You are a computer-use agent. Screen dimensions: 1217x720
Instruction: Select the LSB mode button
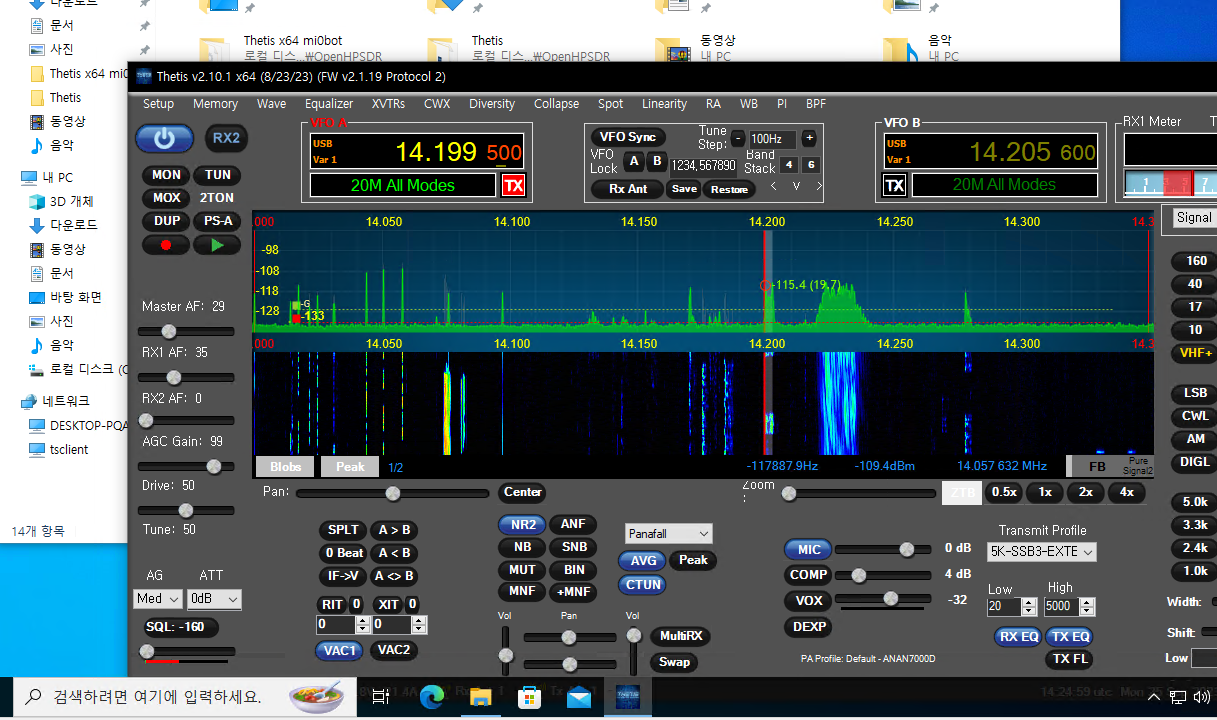1193,392
